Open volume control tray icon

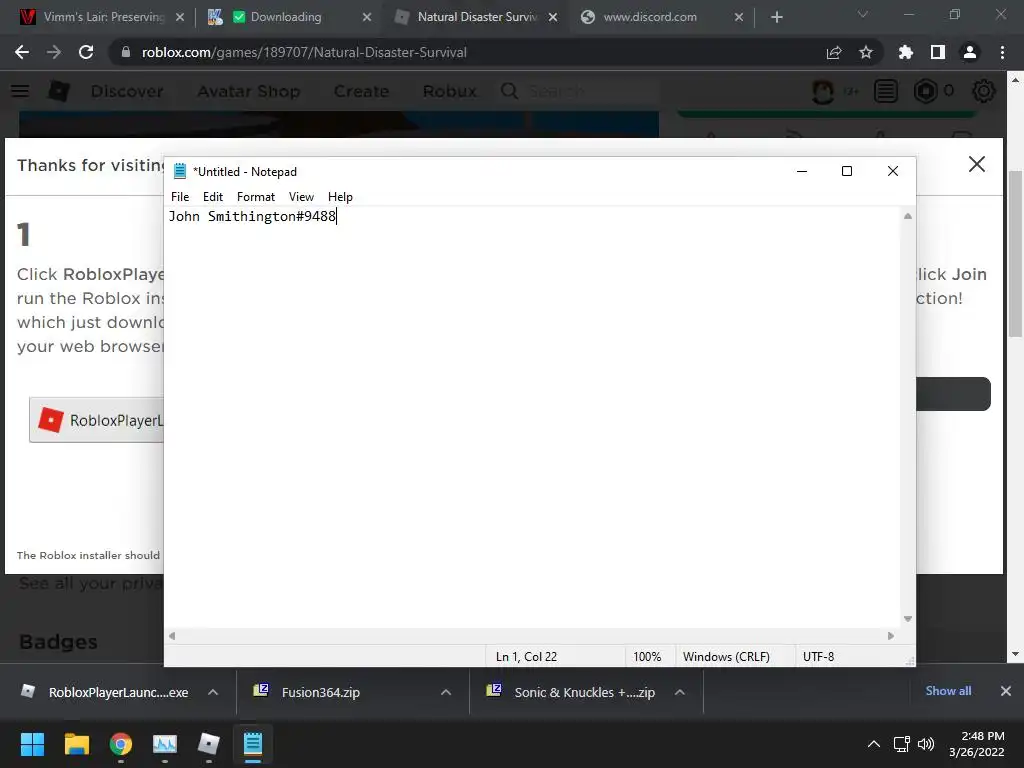click(x=926, y=744)
